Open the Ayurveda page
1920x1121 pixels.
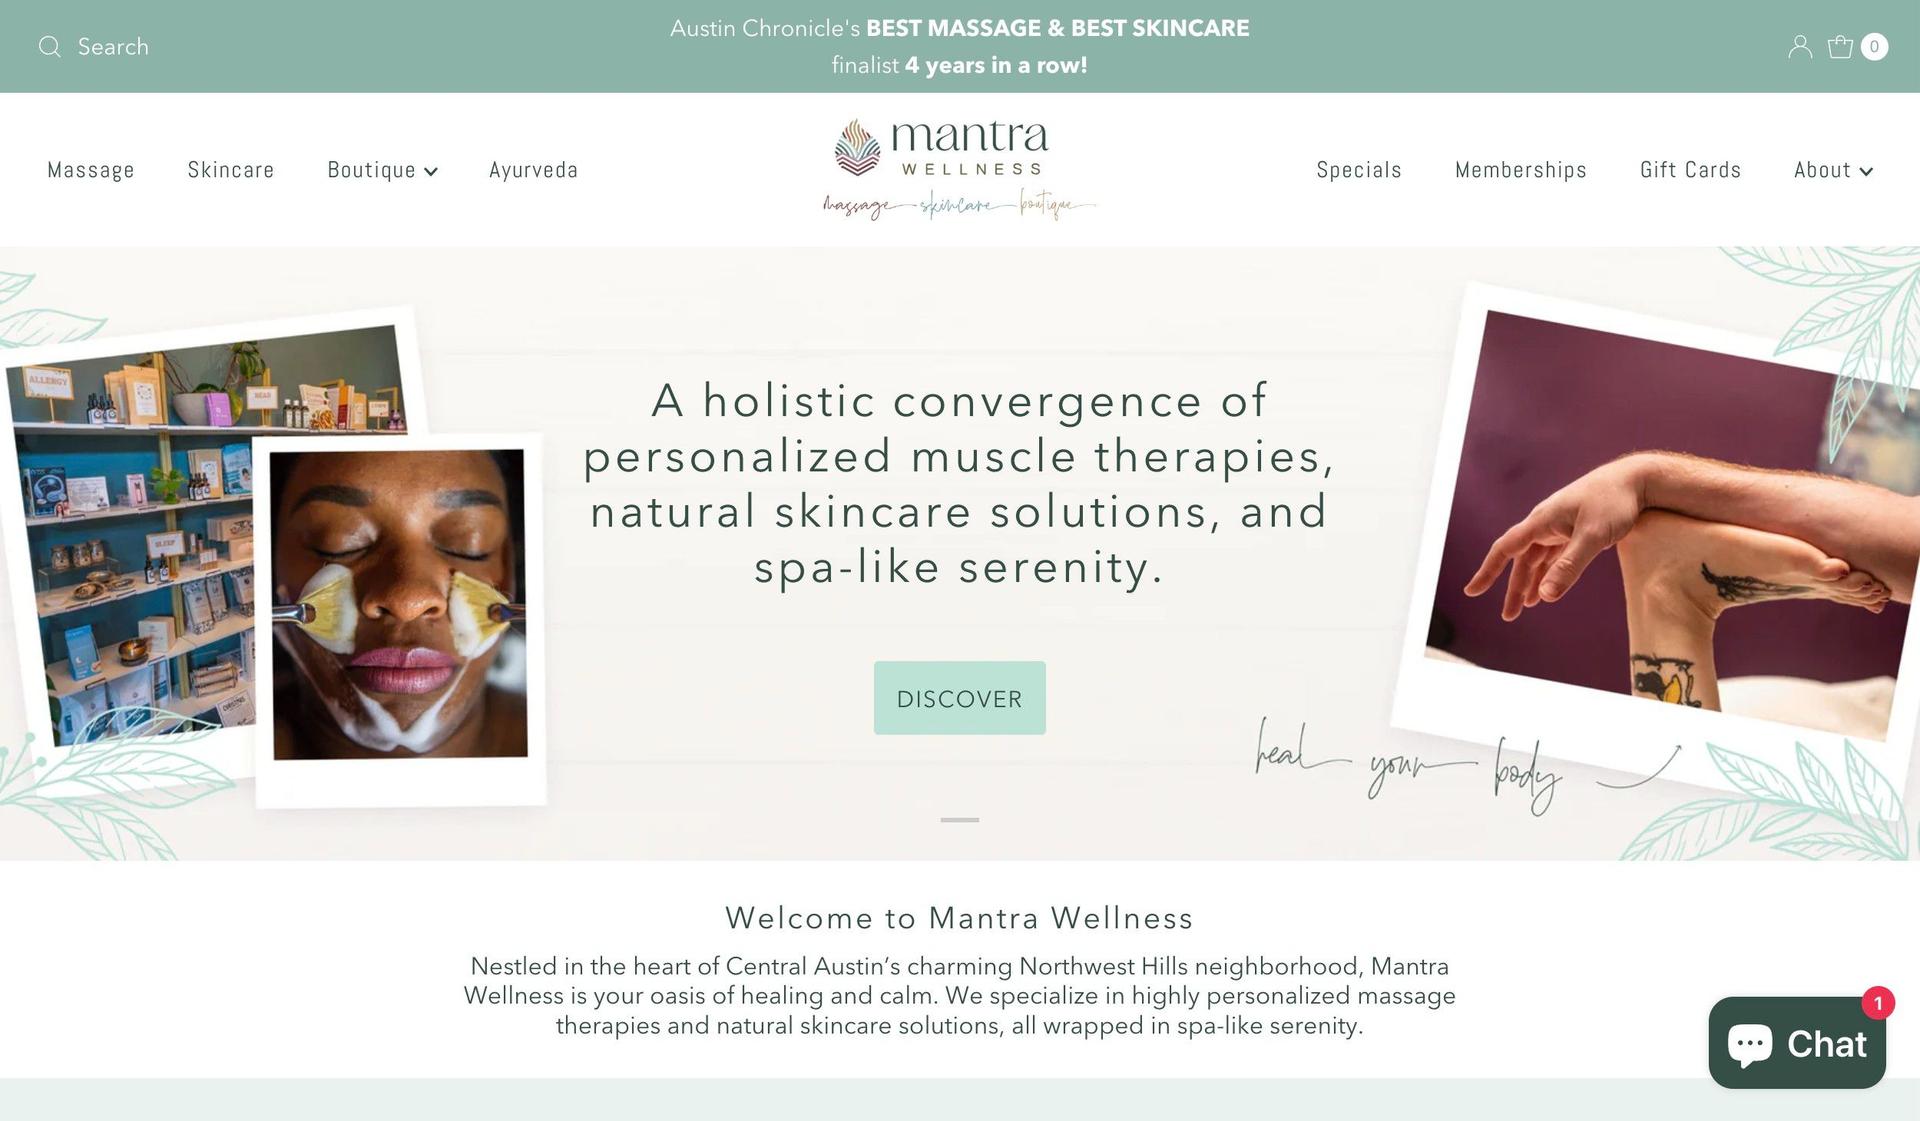pos(534,171)
